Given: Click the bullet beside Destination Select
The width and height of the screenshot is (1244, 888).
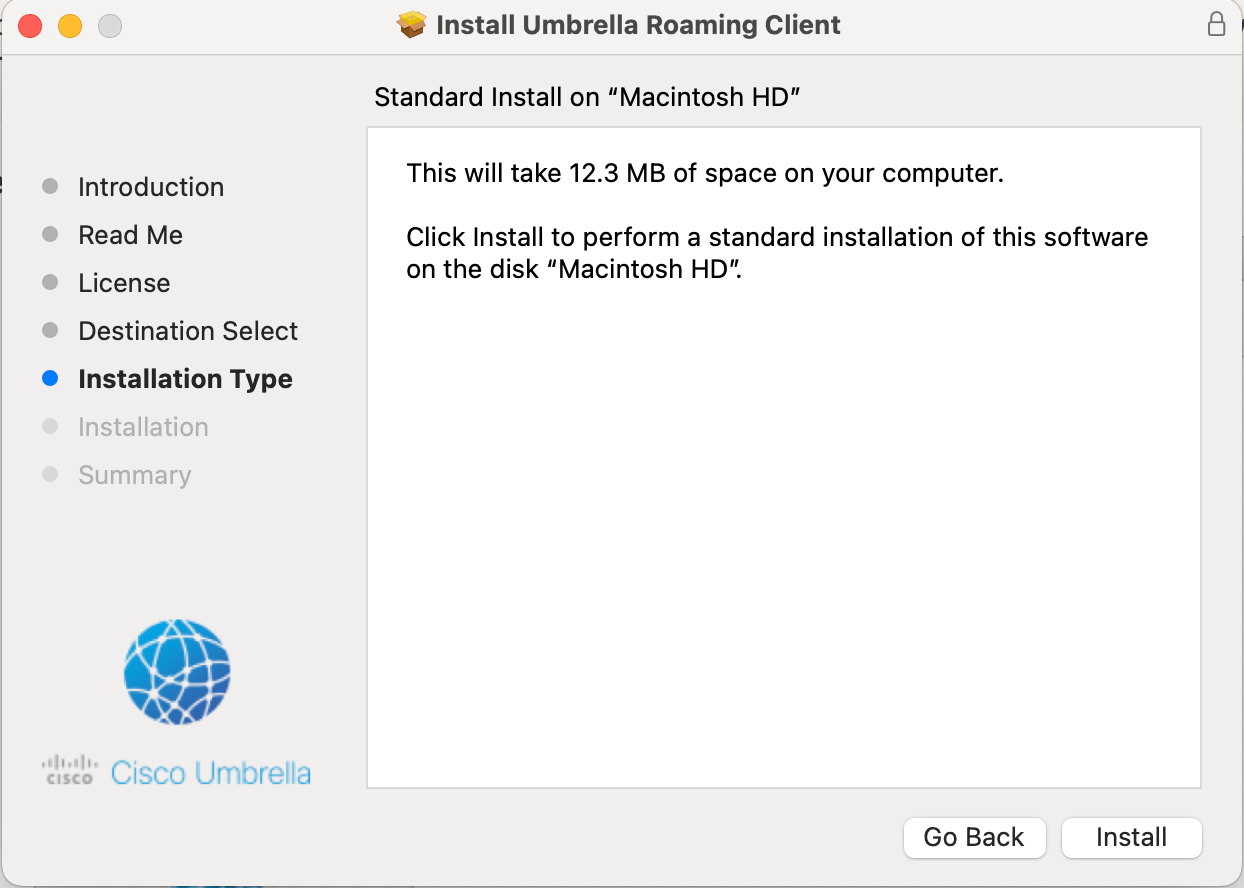Looking at the screenshot, I should [50, 331].
